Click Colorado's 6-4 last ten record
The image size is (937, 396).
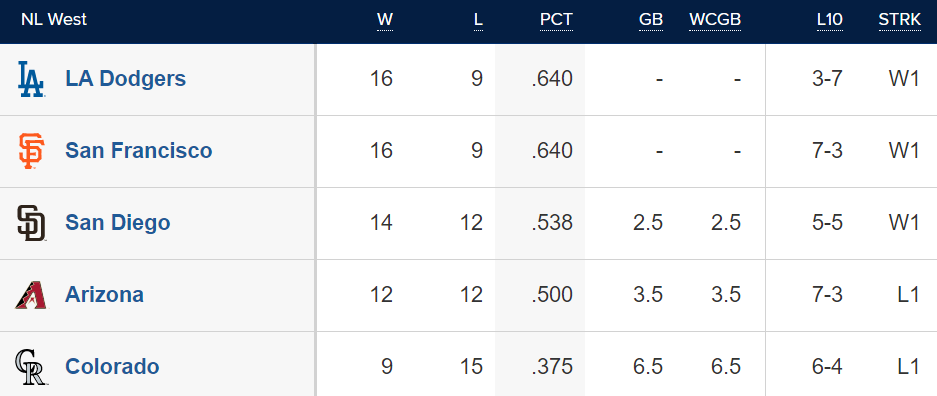click(x=827, y=366)
